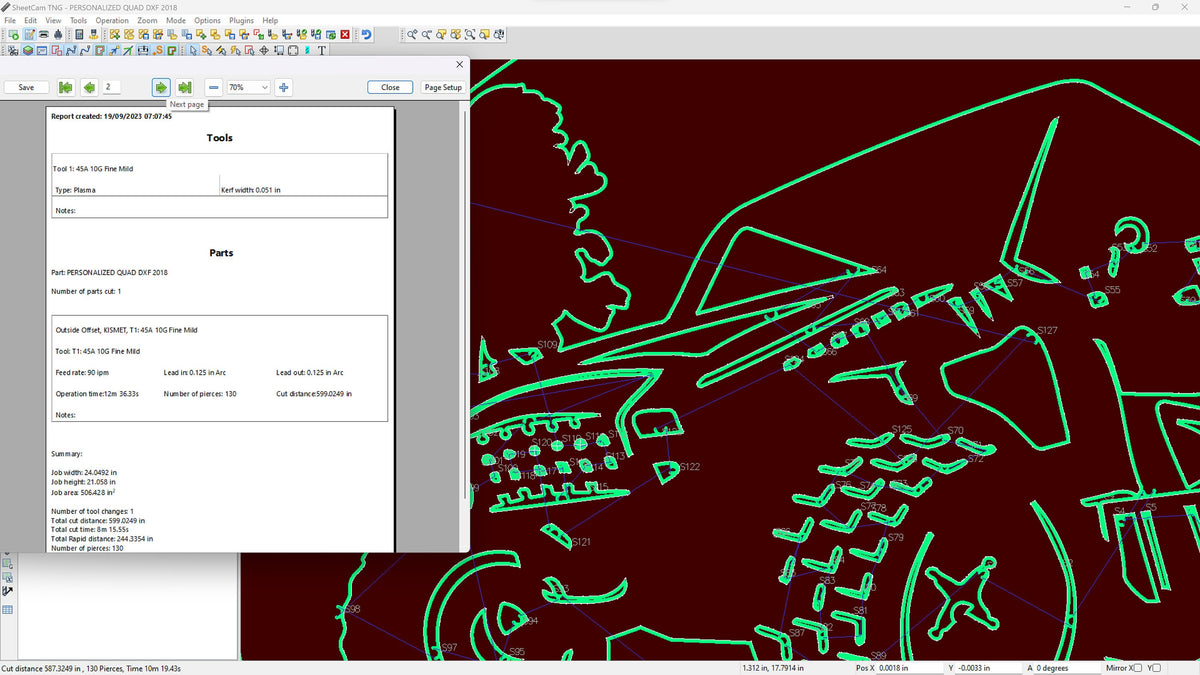1200x675 pixels.
Task: Open the Plugins menu
Action: (x=241, y=20)
